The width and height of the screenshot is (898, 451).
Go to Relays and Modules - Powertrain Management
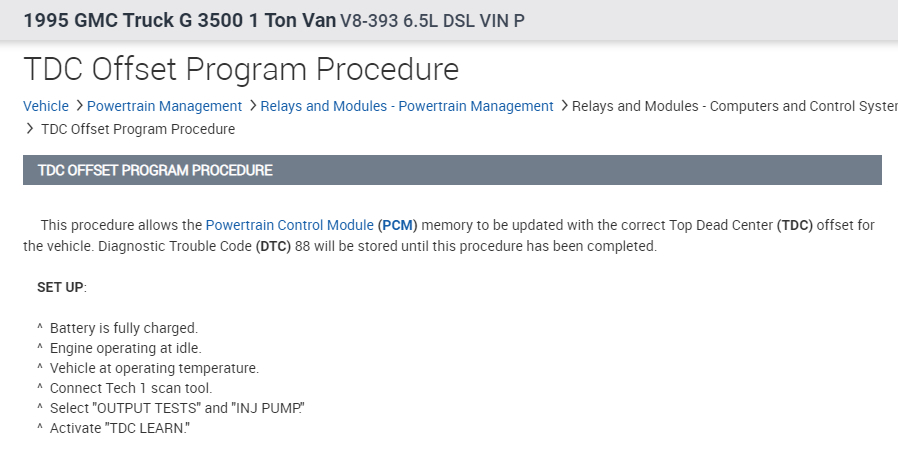407,106
